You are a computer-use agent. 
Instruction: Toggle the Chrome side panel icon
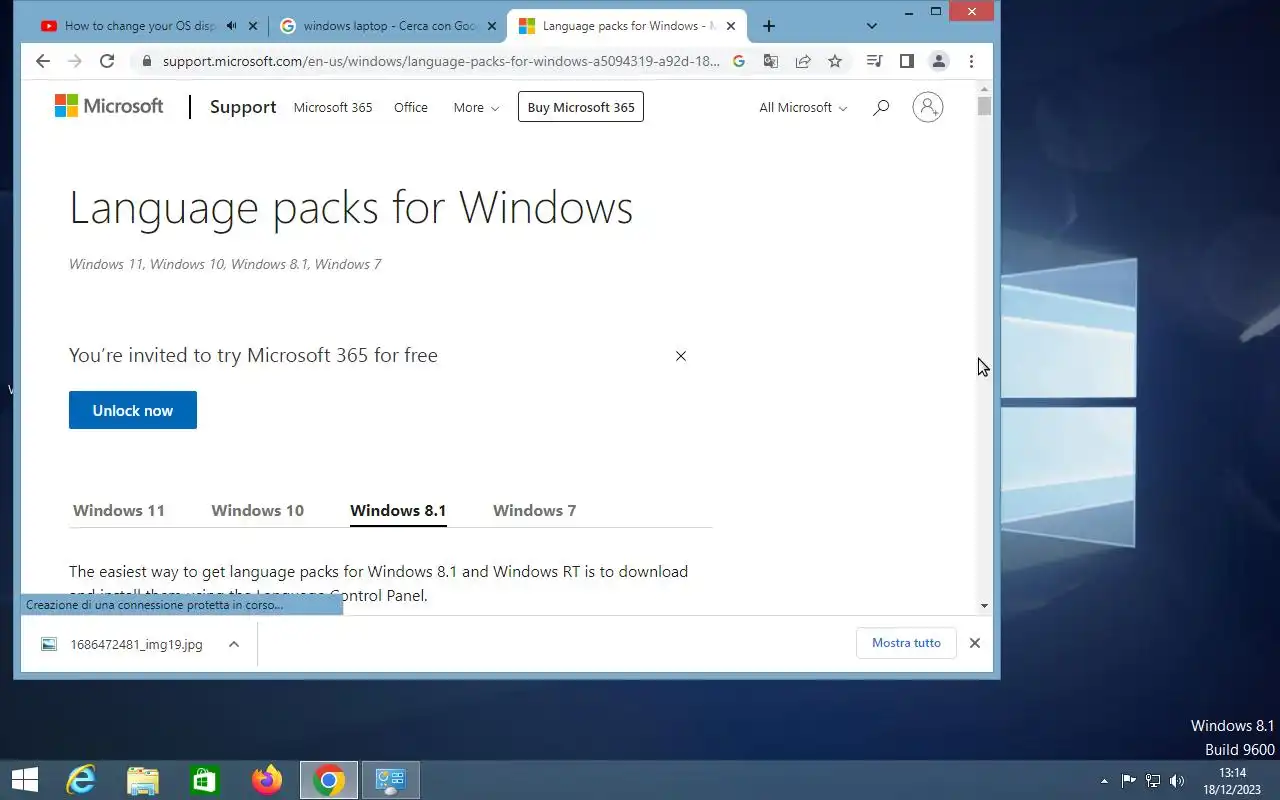pos(907,61)
